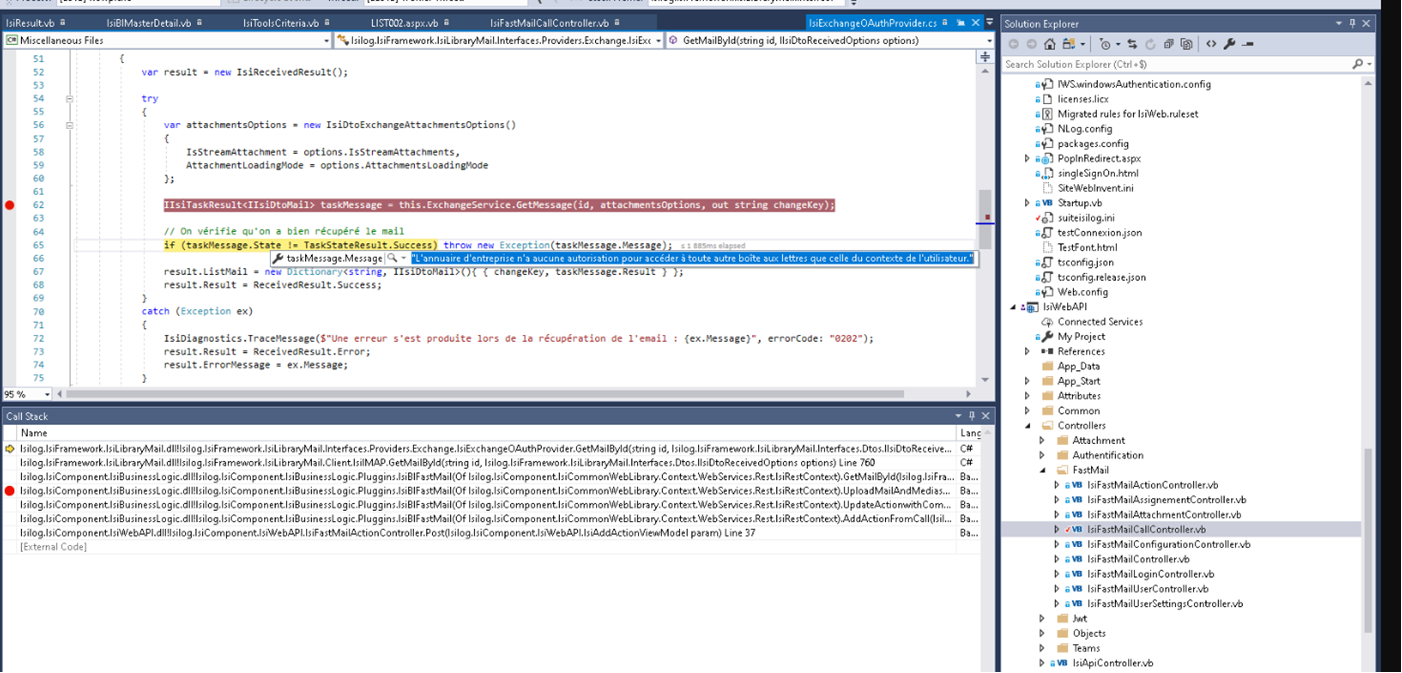Click the Back navigation button in Solution Explorer

(1015, 43)
